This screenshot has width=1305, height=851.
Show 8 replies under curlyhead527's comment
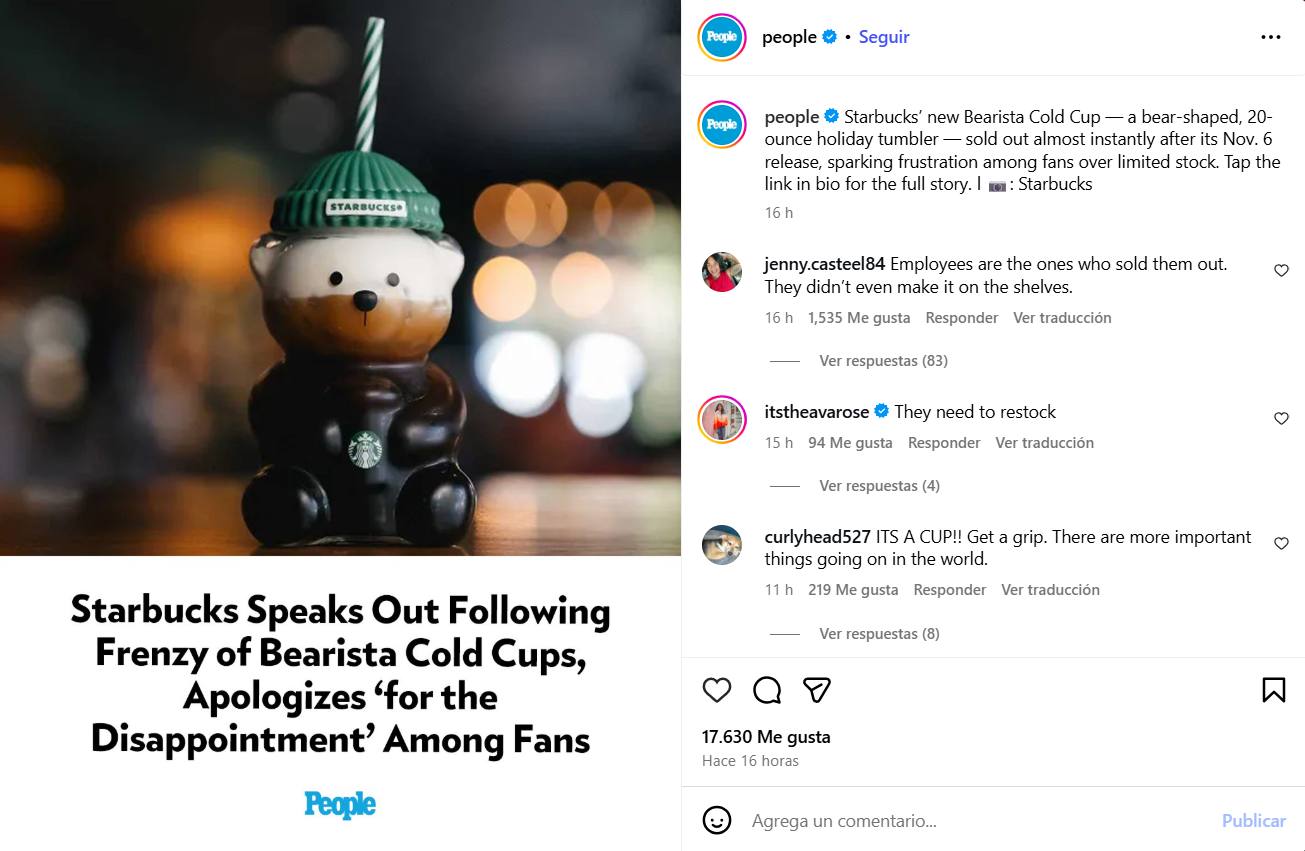point(879,634)
